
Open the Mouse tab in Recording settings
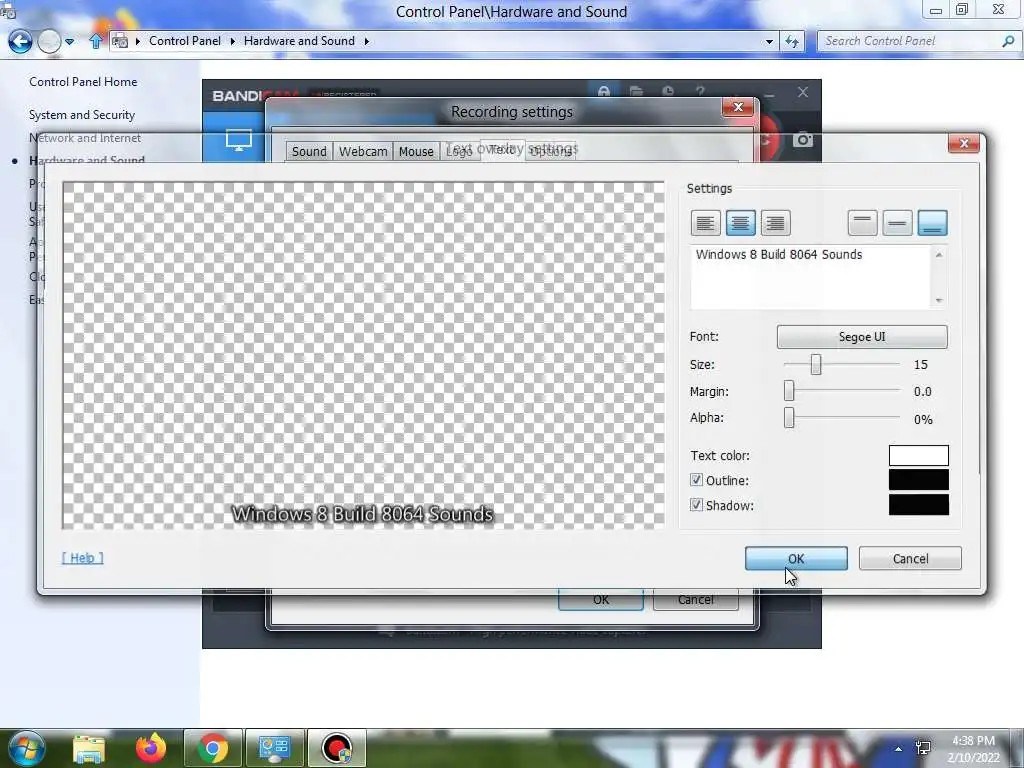pos(416,152)
